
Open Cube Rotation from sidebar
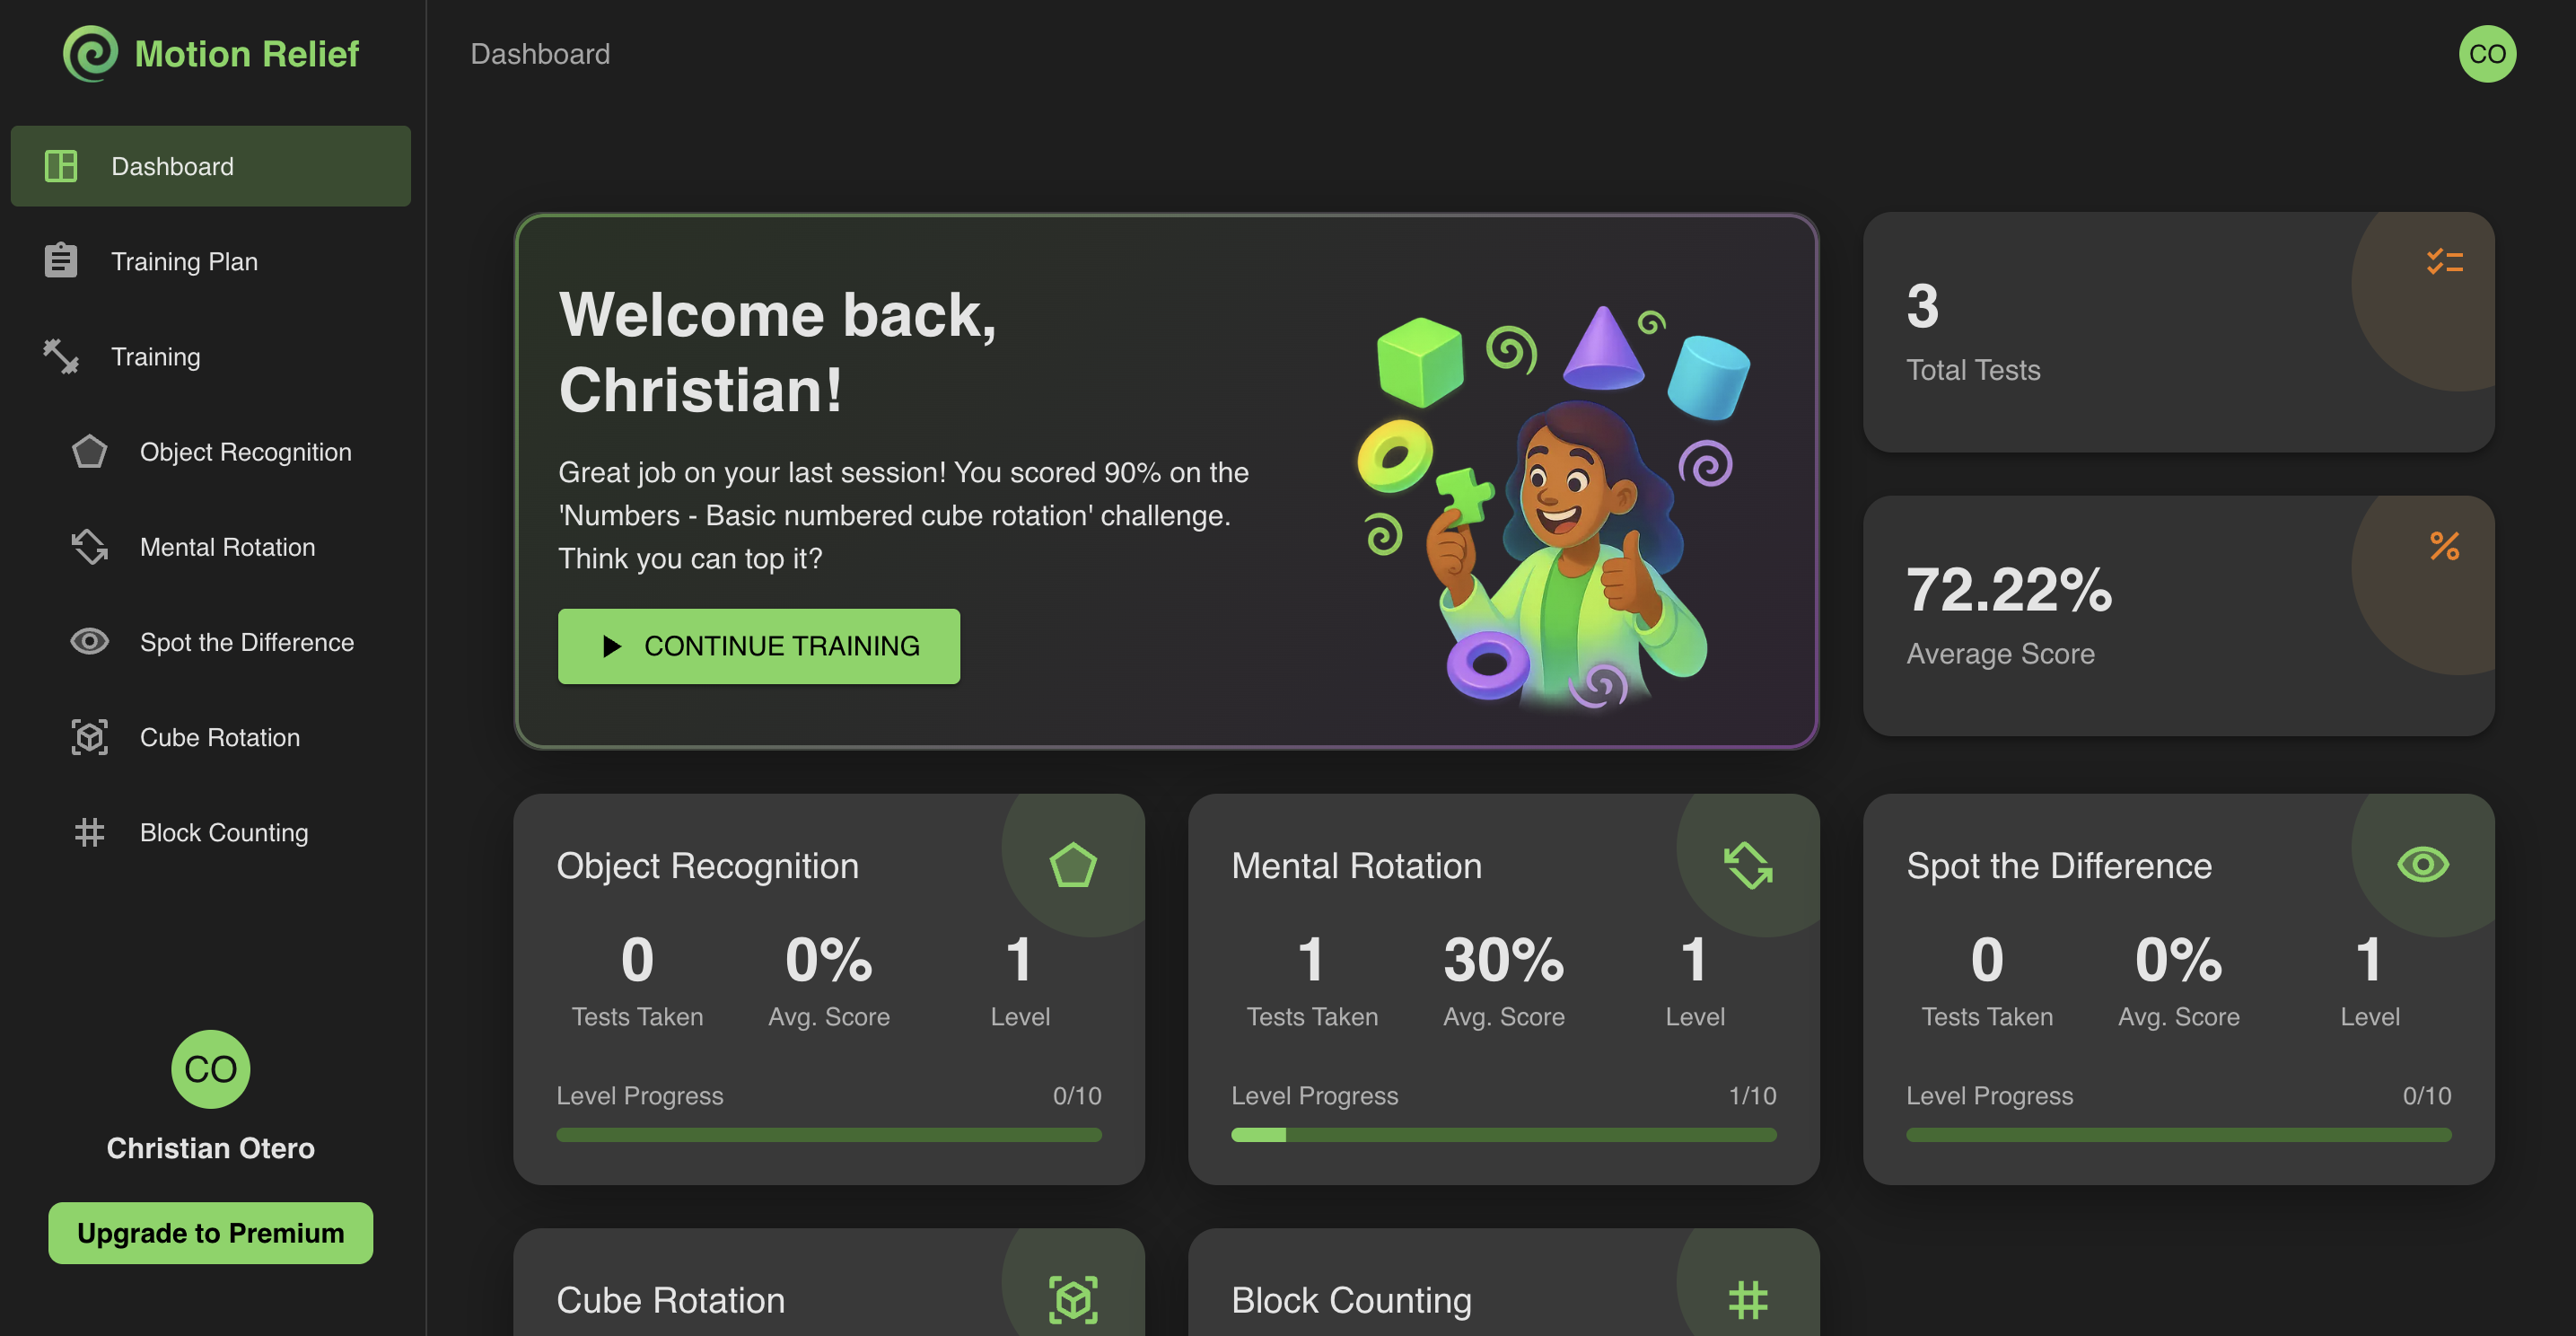click(x=219, y=737)
